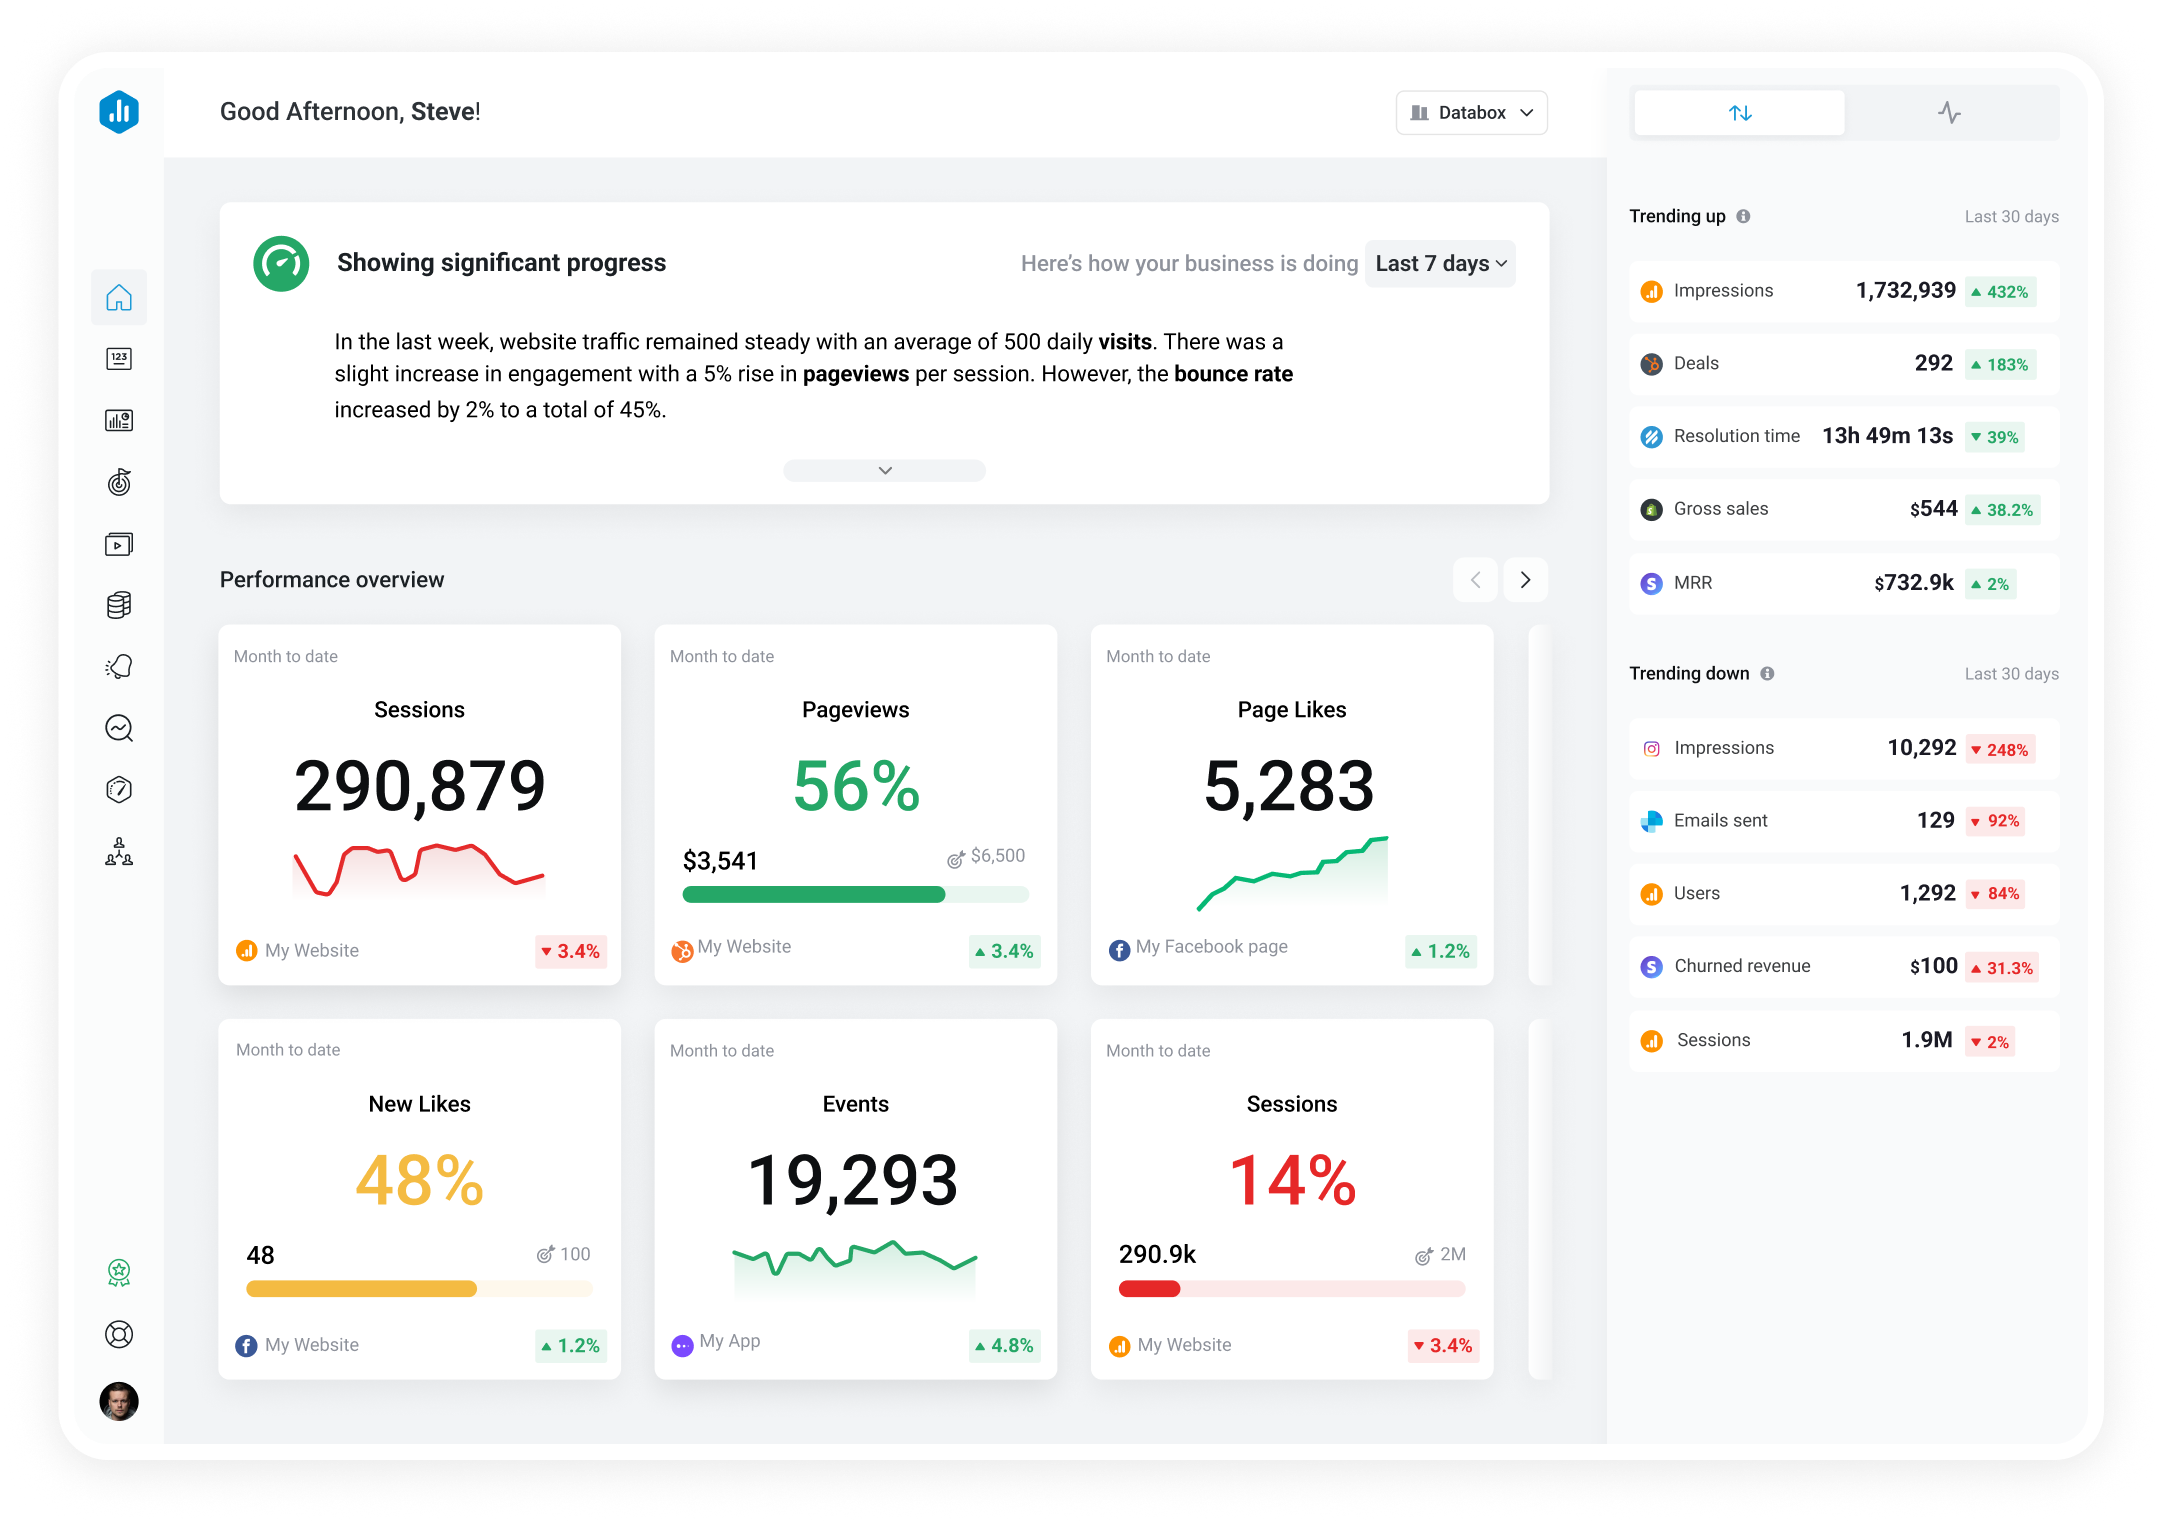Click the yellow New Likes progress bar
Screen dimensions: 2159x1521
tap(360, 1289)
